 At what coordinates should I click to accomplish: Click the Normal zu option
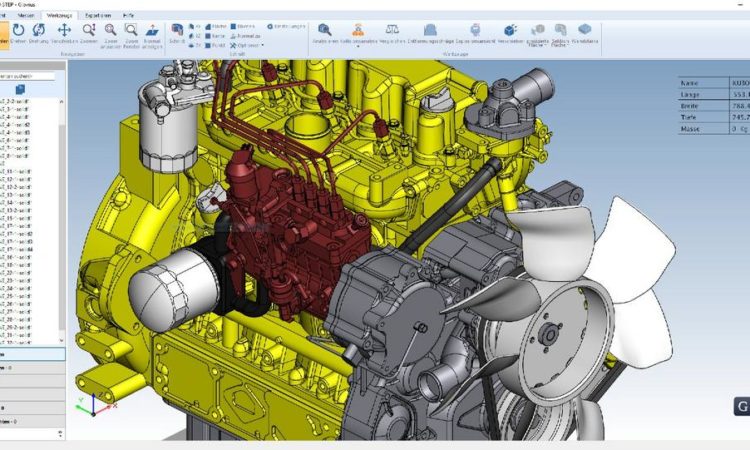245,36
